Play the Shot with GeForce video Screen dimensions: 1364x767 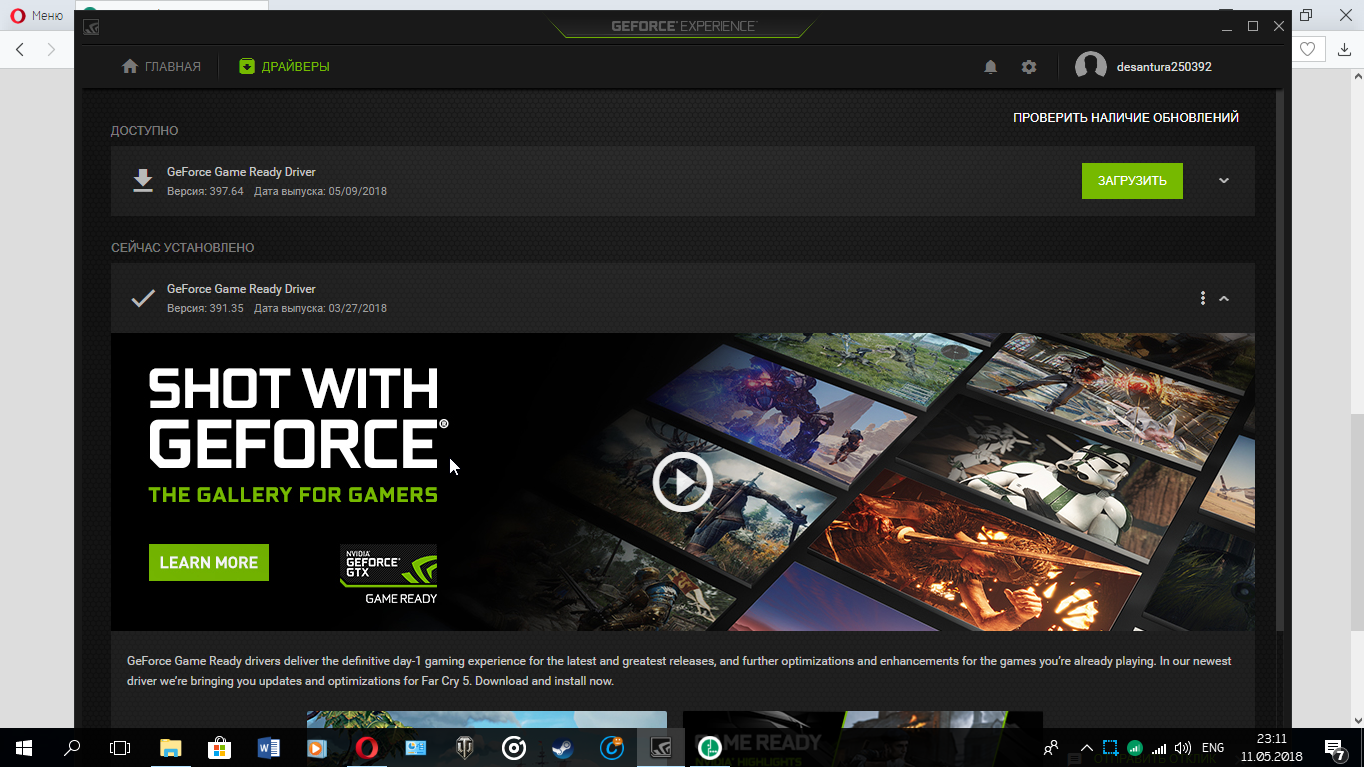point(682,482)
